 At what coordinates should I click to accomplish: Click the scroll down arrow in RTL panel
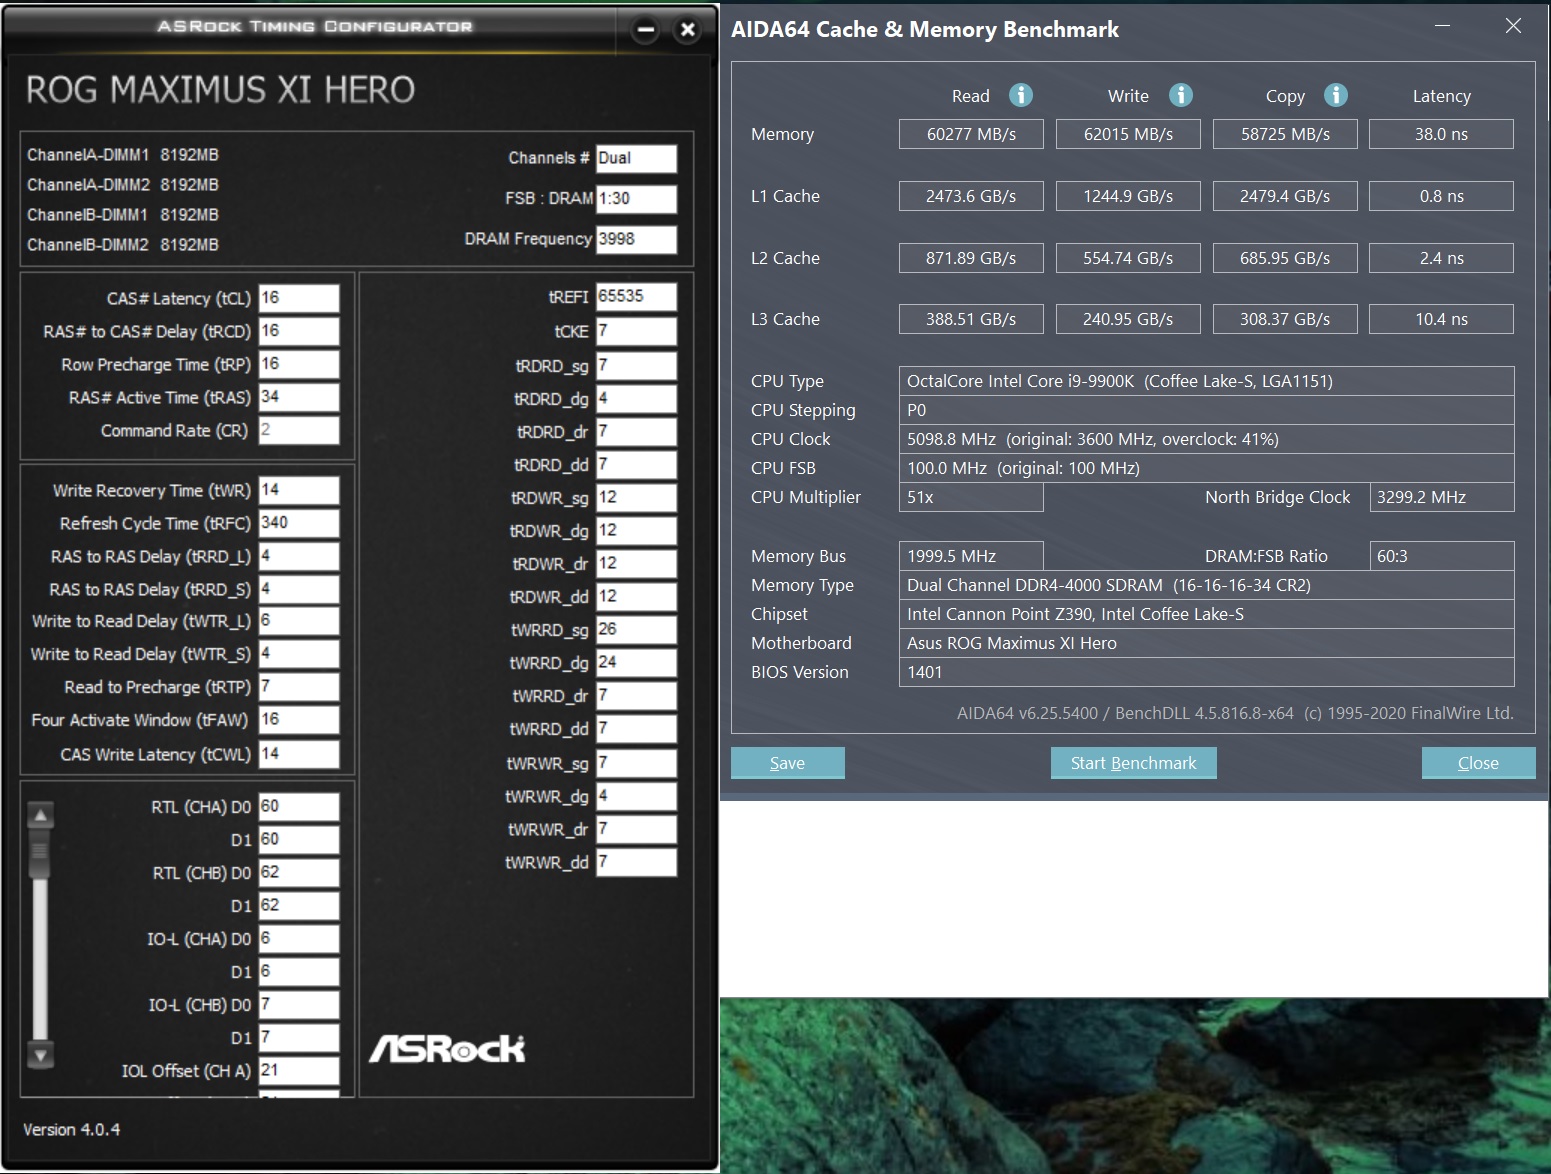point(40,1054)
